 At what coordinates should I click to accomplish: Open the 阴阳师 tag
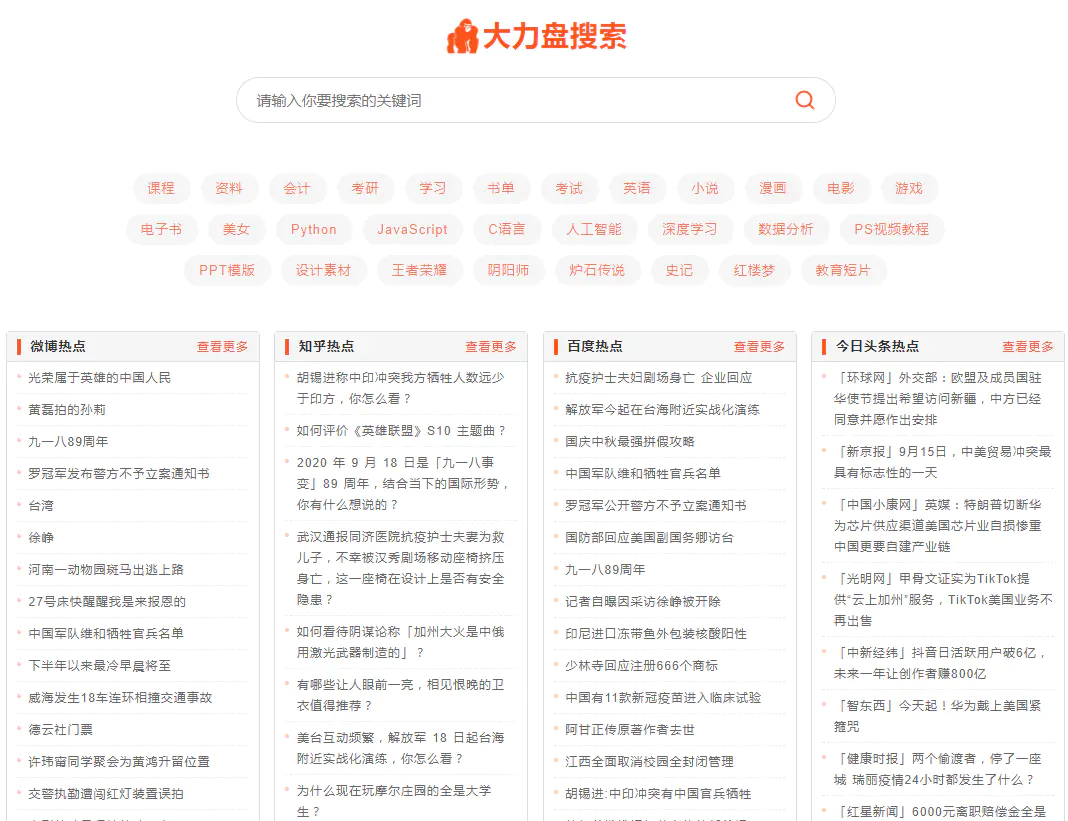point(508,270)
